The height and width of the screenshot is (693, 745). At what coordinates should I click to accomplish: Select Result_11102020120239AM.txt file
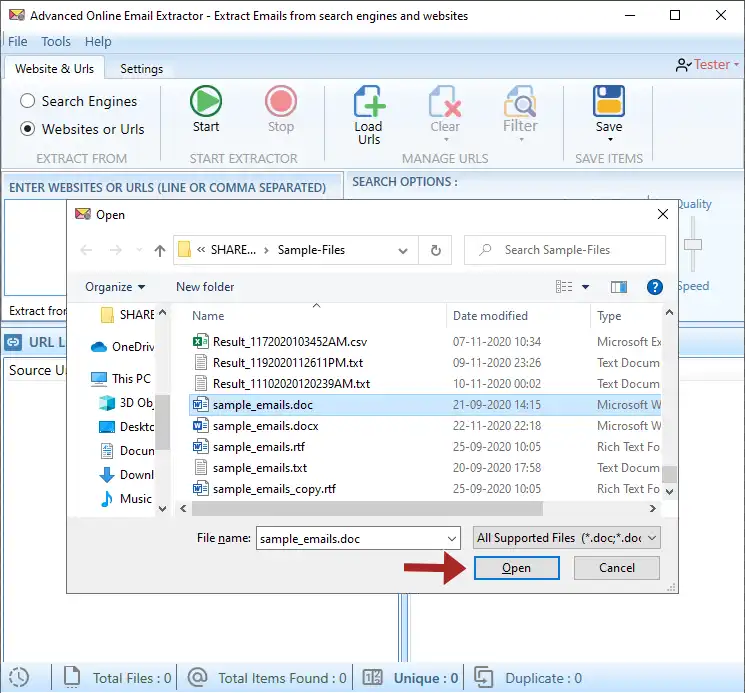coord(425,384)
